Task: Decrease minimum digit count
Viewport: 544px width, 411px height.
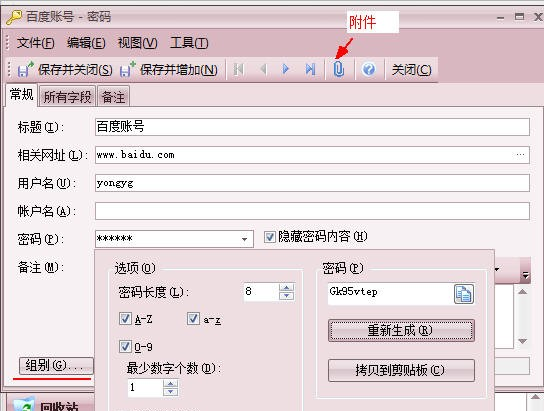Action: coord(170,392)
